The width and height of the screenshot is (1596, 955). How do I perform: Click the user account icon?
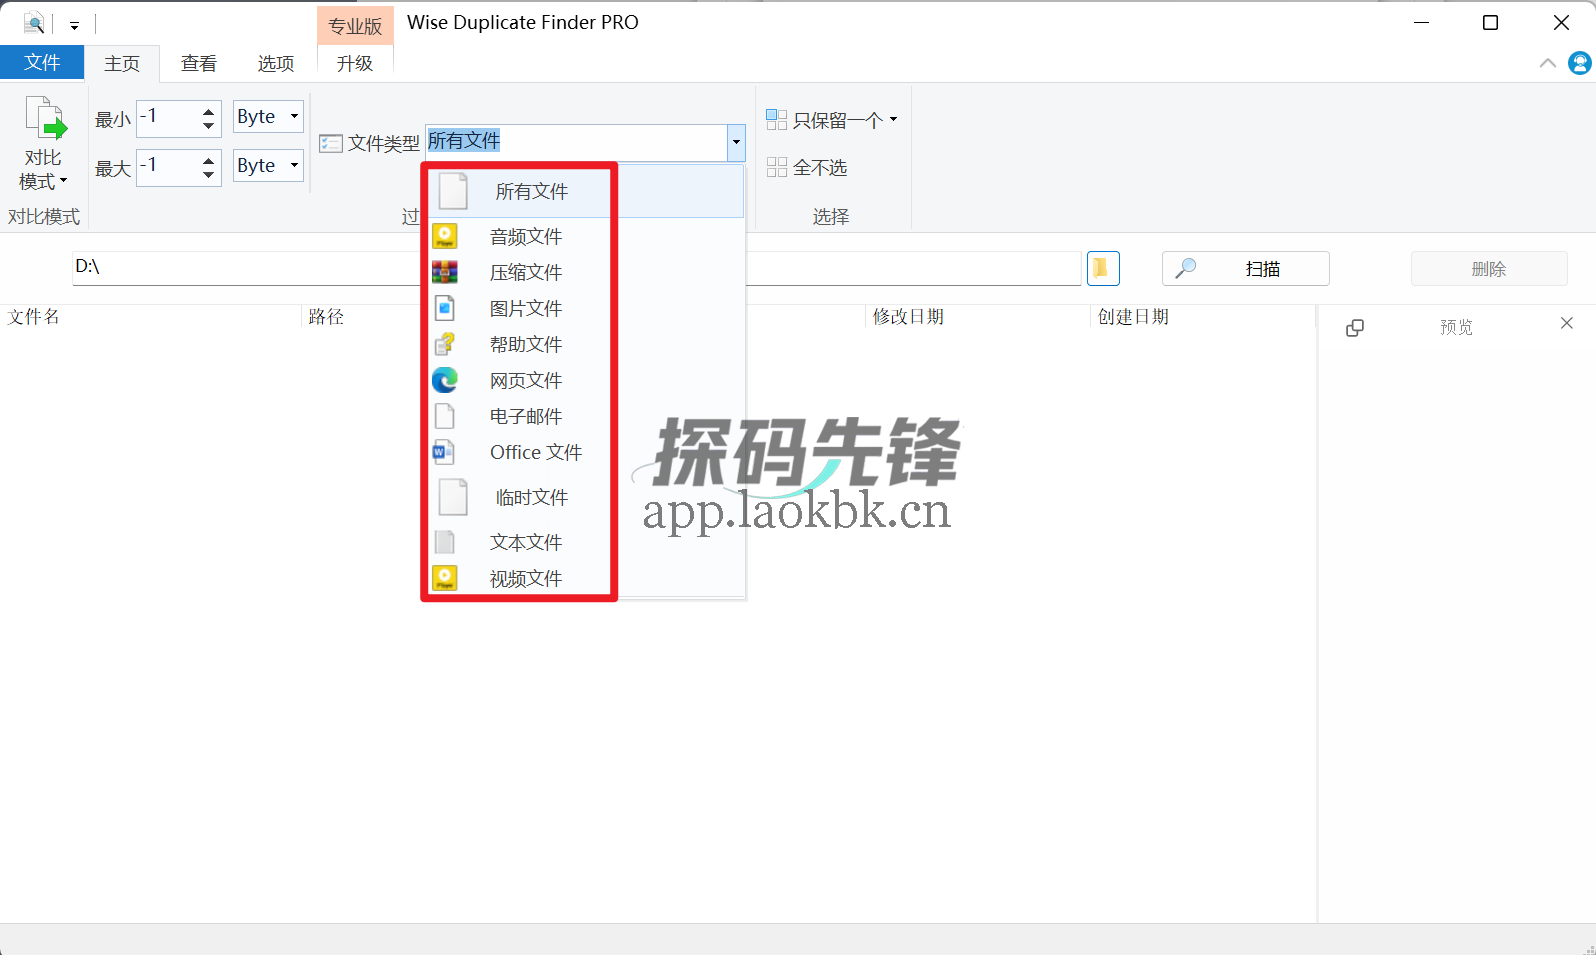pyautogui.click(x=1580, y=63)
